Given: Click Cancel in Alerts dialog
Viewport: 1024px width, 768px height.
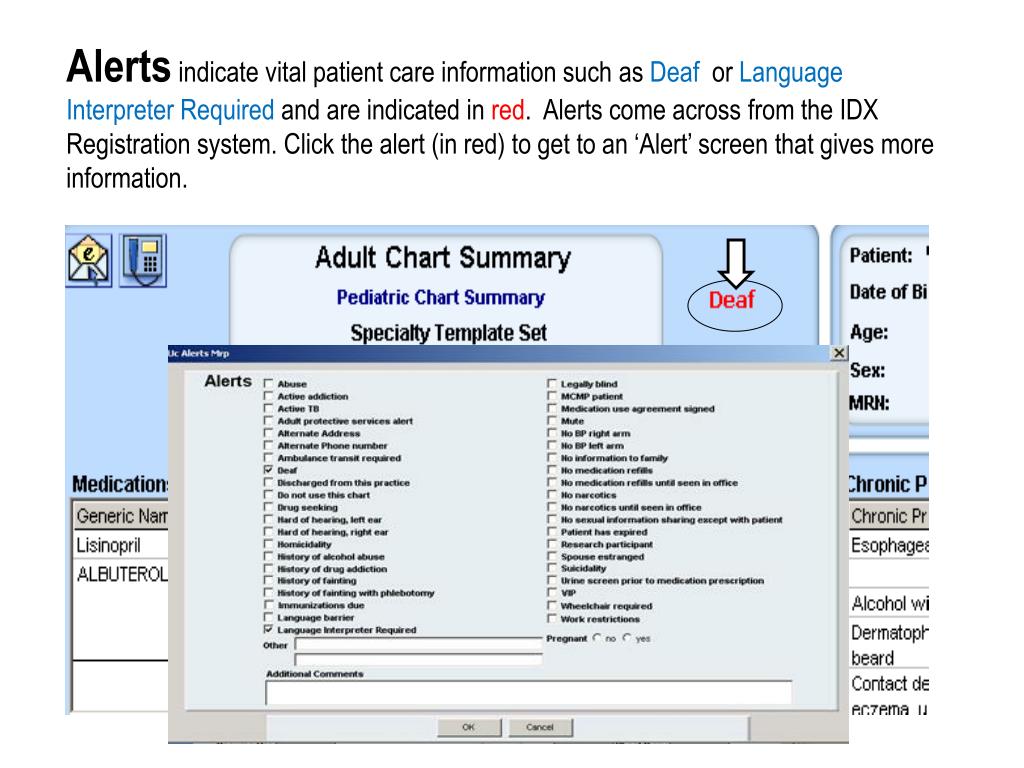Looking at the screenshot, I should click(540, 727).
